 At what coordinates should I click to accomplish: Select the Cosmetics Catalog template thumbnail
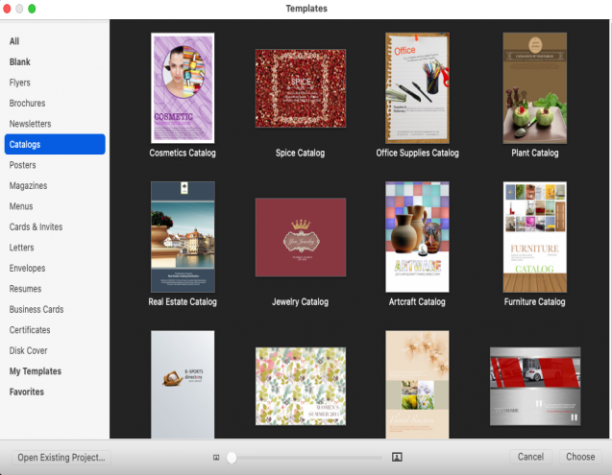click(x=183, y=88)
